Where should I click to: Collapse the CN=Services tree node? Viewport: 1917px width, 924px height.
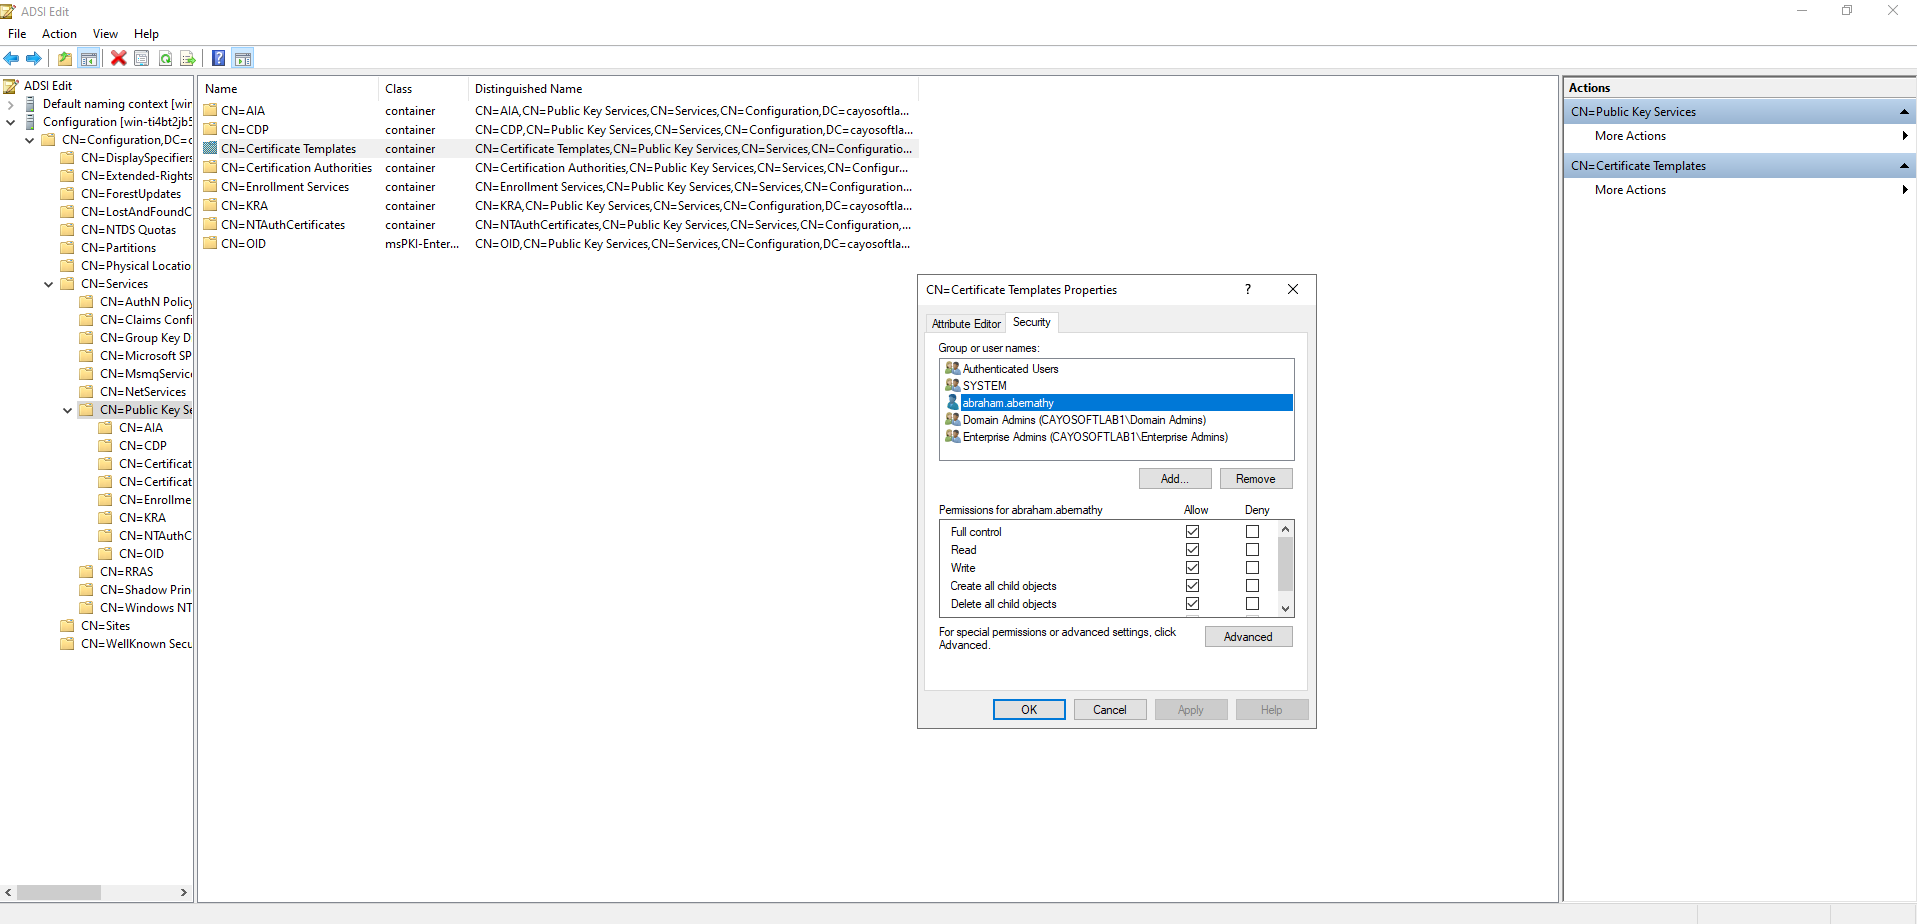(48, 284)
